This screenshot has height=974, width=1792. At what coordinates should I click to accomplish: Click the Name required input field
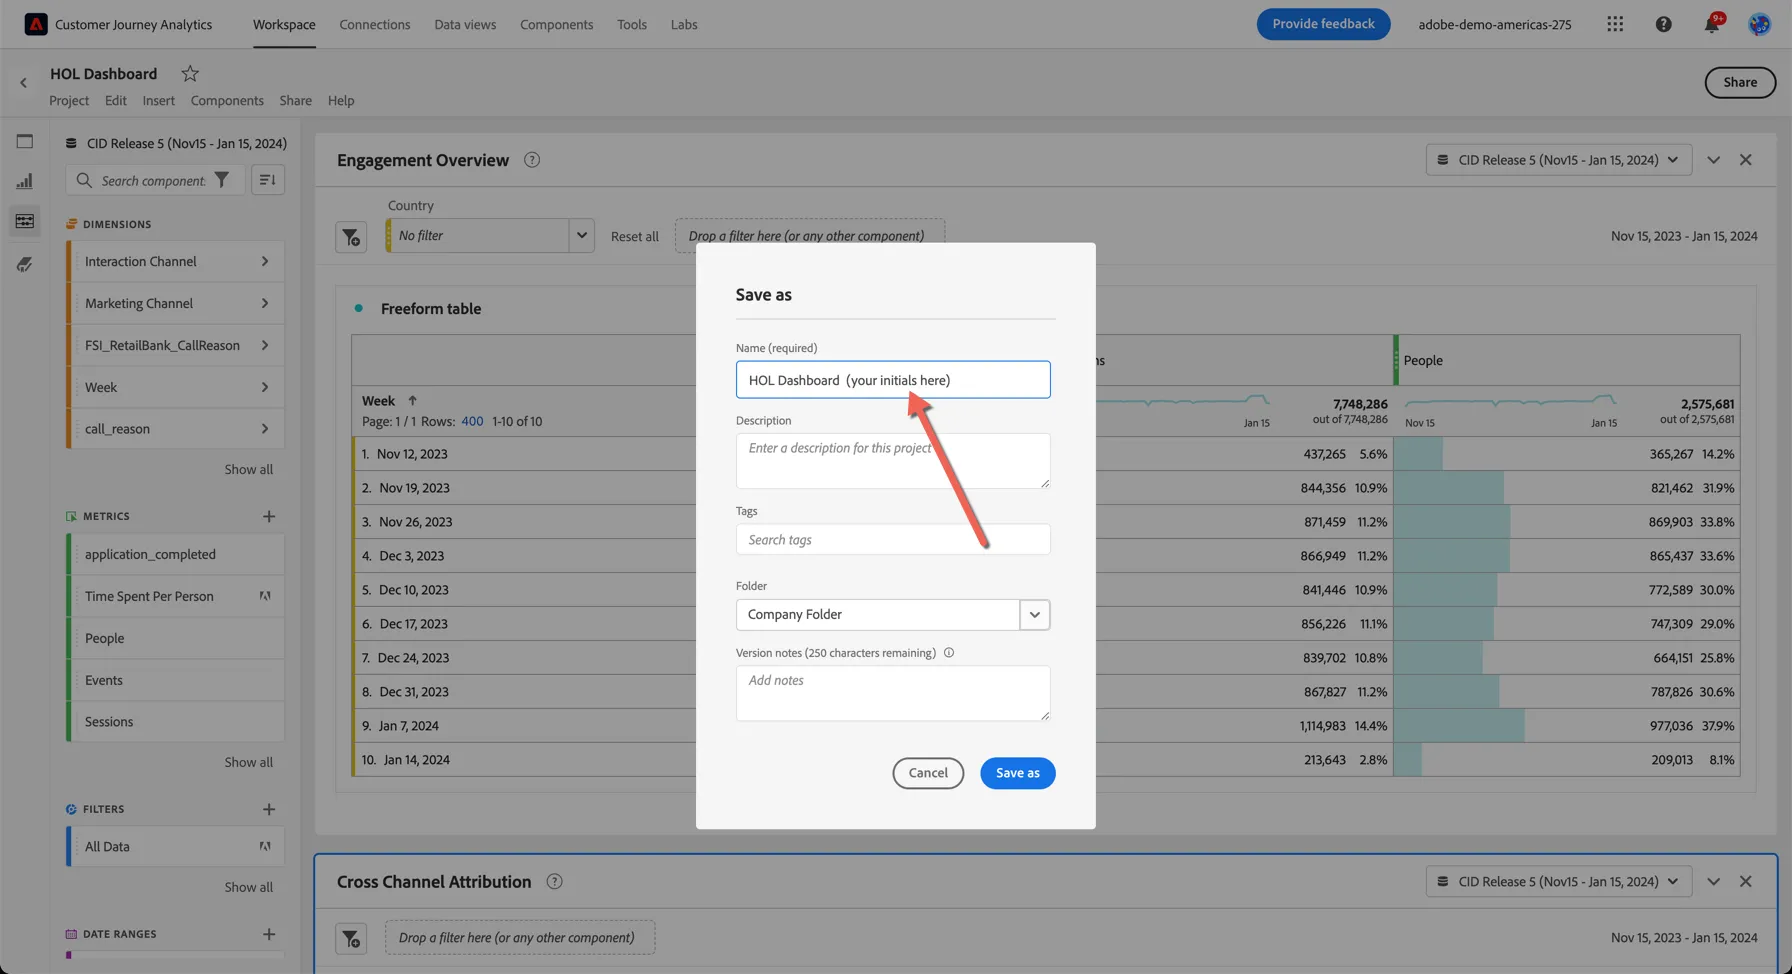(x=893, y=380)
